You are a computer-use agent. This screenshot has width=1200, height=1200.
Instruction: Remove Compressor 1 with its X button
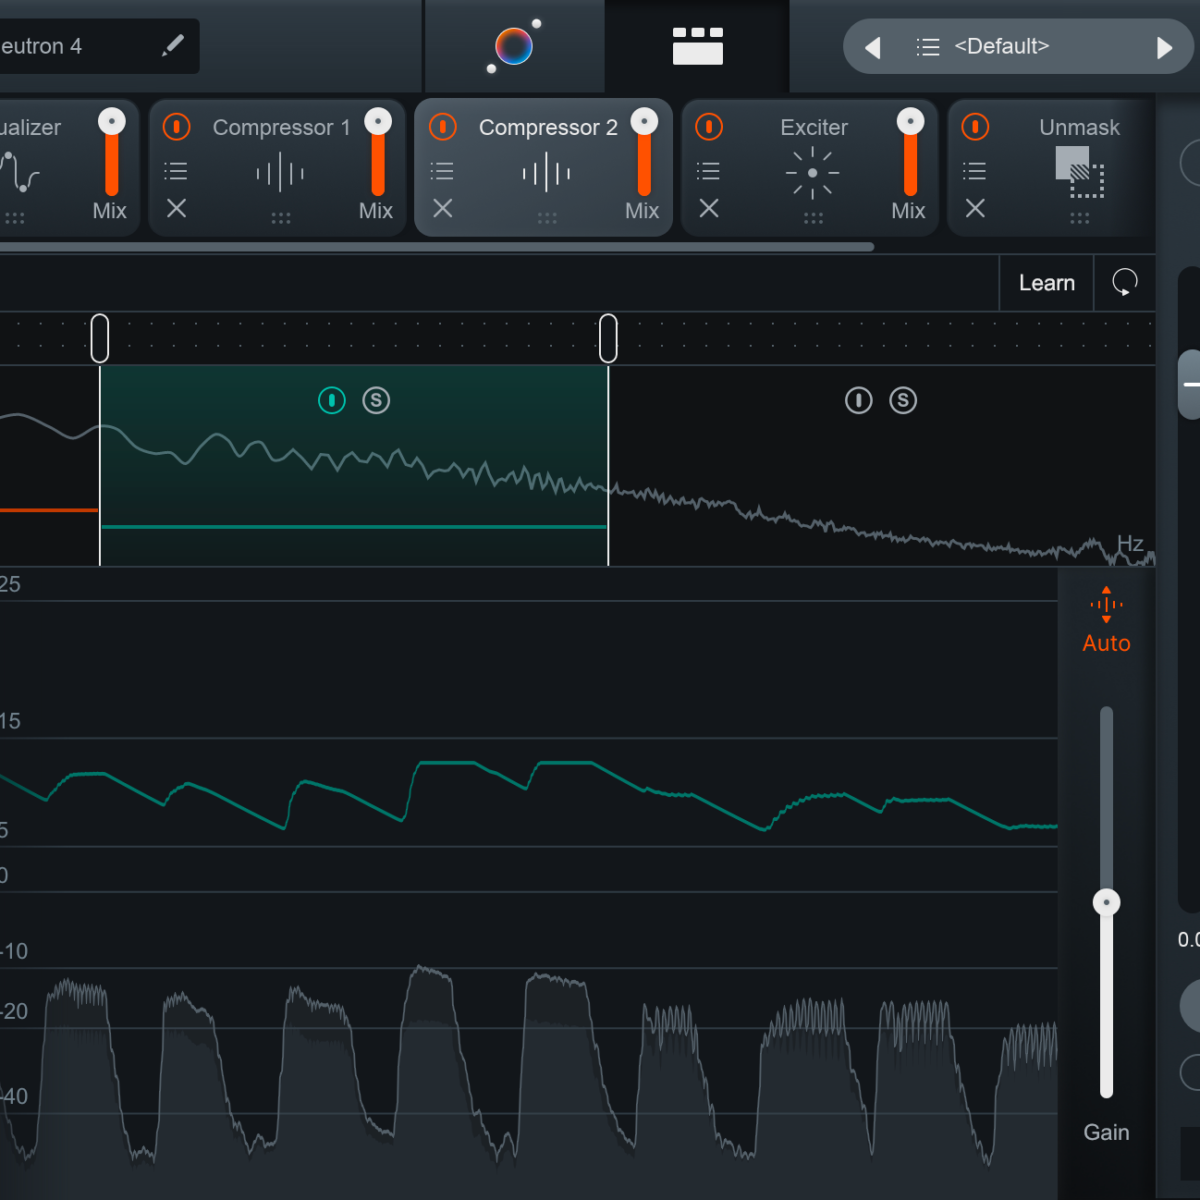tap(176, 209)
